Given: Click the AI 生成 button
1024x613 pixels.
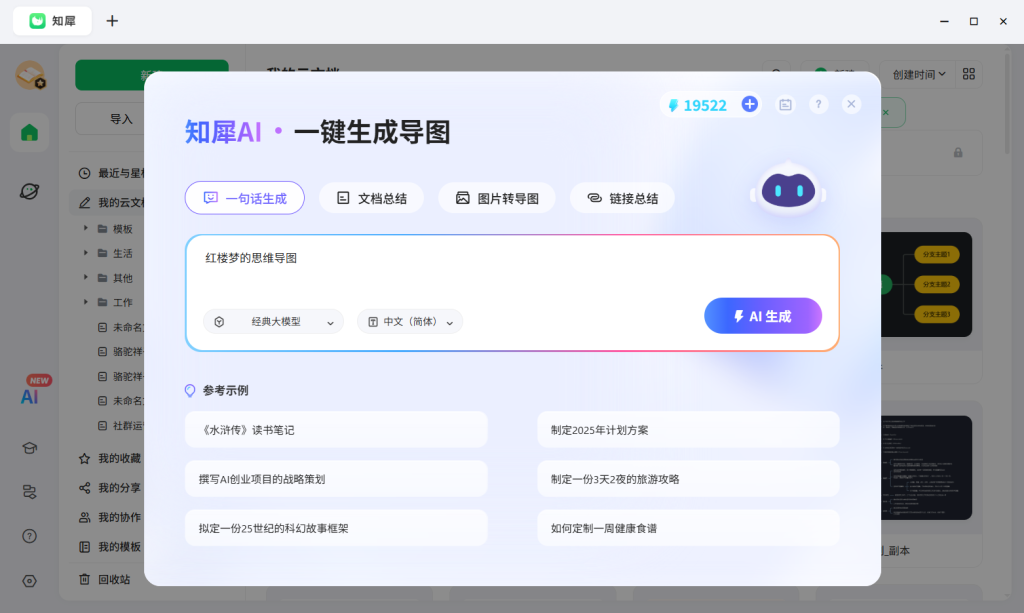Looking at the screenshot, I should click(763, 316).
